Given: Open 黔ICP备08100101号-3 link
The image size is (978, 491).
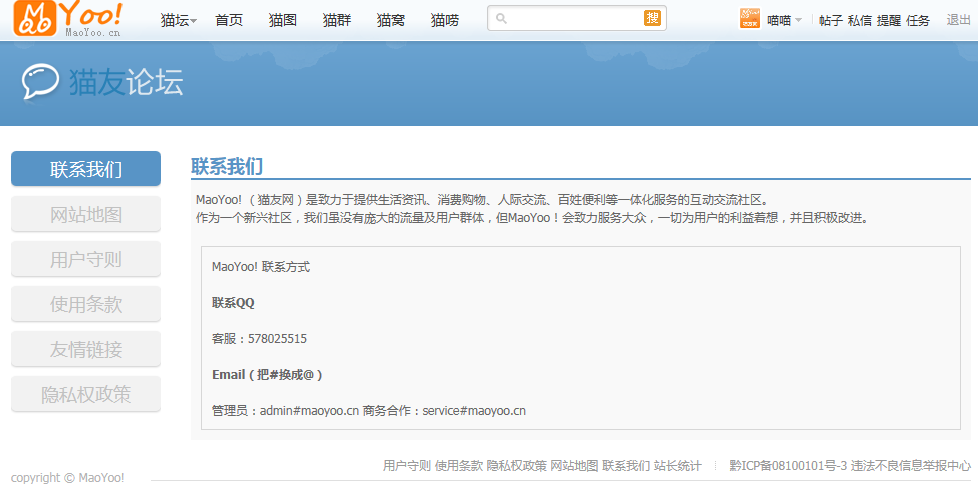Looking at the screenshot, I should tap(788, 465).
